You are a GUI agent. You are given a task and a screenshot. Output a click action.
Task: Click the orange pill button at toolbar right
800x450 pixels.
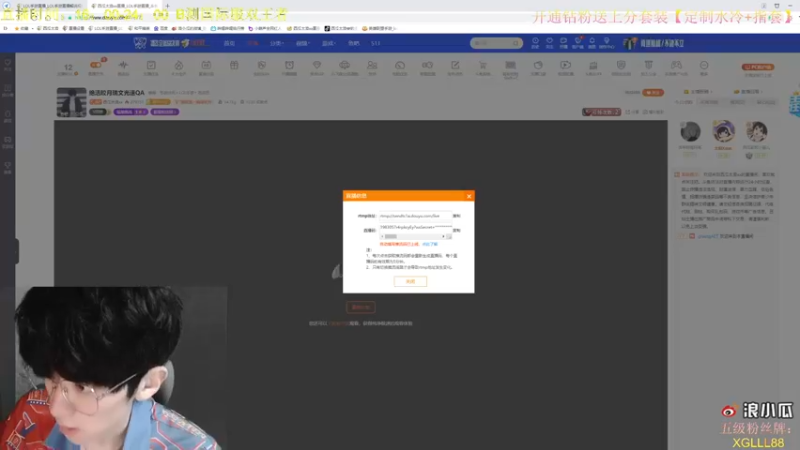[758, 67]
